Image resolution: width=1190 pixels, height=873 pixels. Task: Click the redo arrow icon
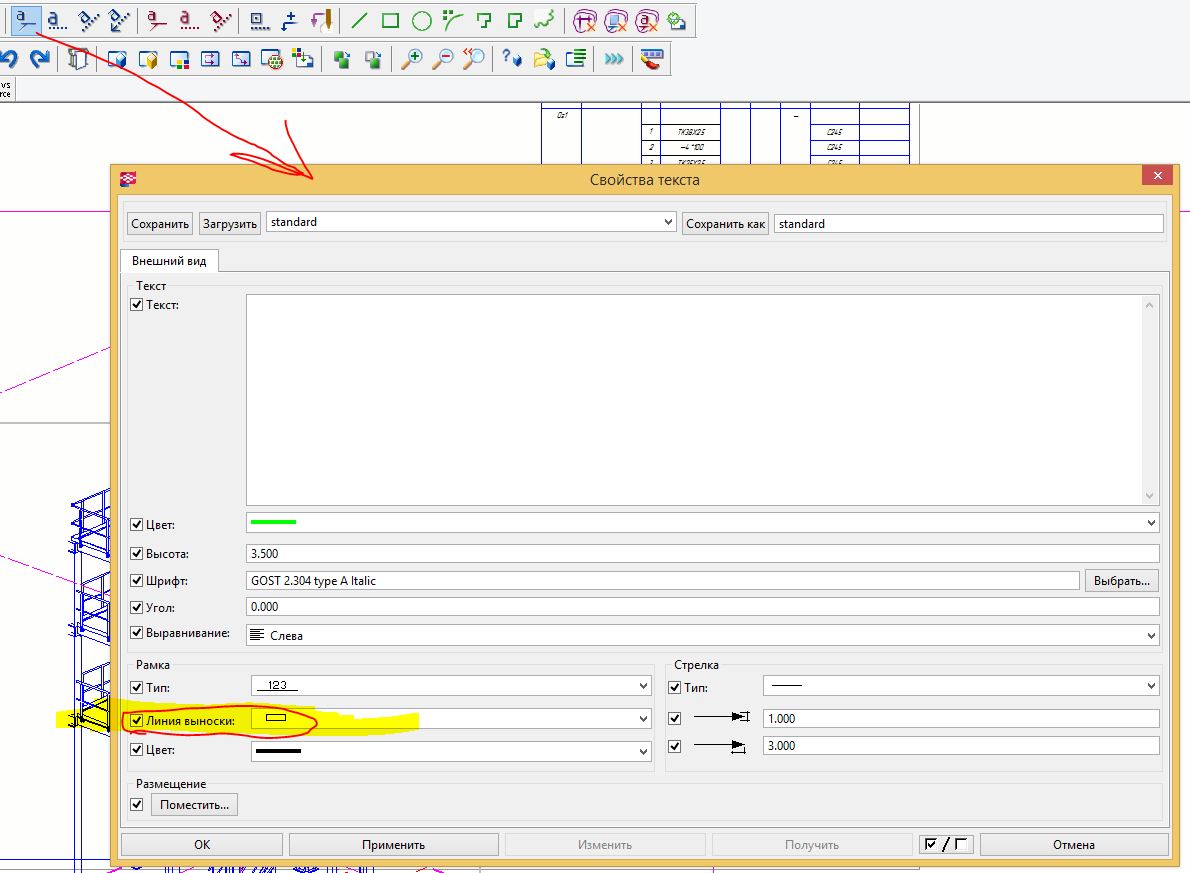(39, 60)
